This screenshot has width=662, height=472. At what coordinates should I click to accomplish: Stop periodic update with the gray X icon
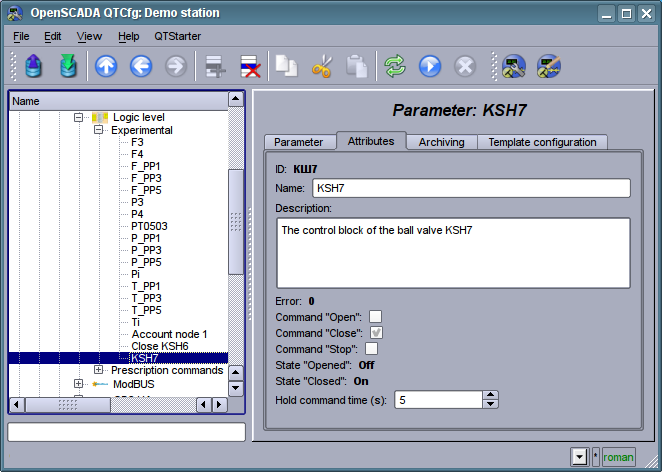pyautogui.click(x=465, y=66)
